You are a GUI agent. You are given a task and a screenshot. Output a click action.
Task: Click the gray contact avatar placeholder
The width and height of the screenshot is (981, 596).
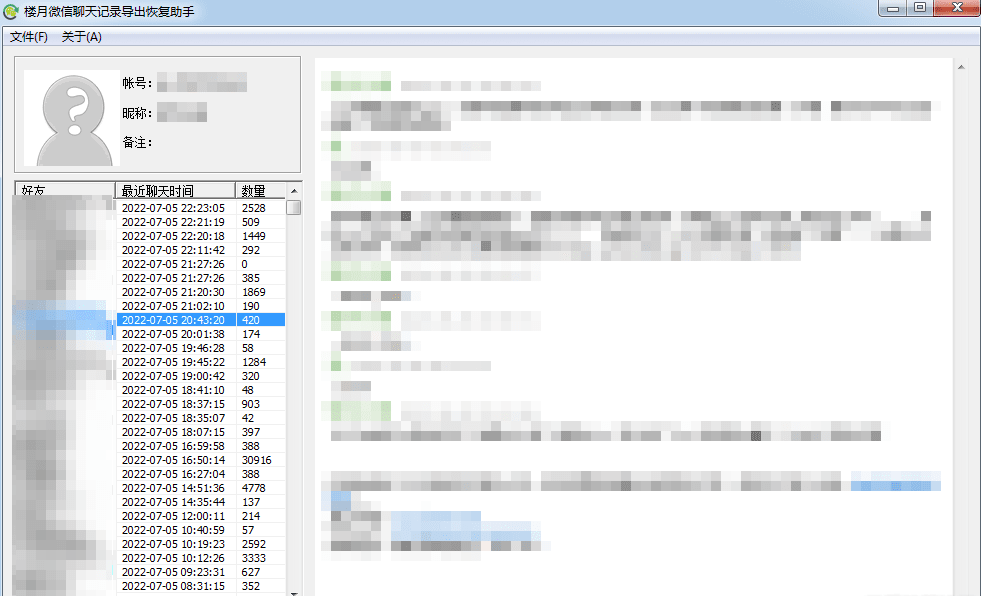(72, 117)
